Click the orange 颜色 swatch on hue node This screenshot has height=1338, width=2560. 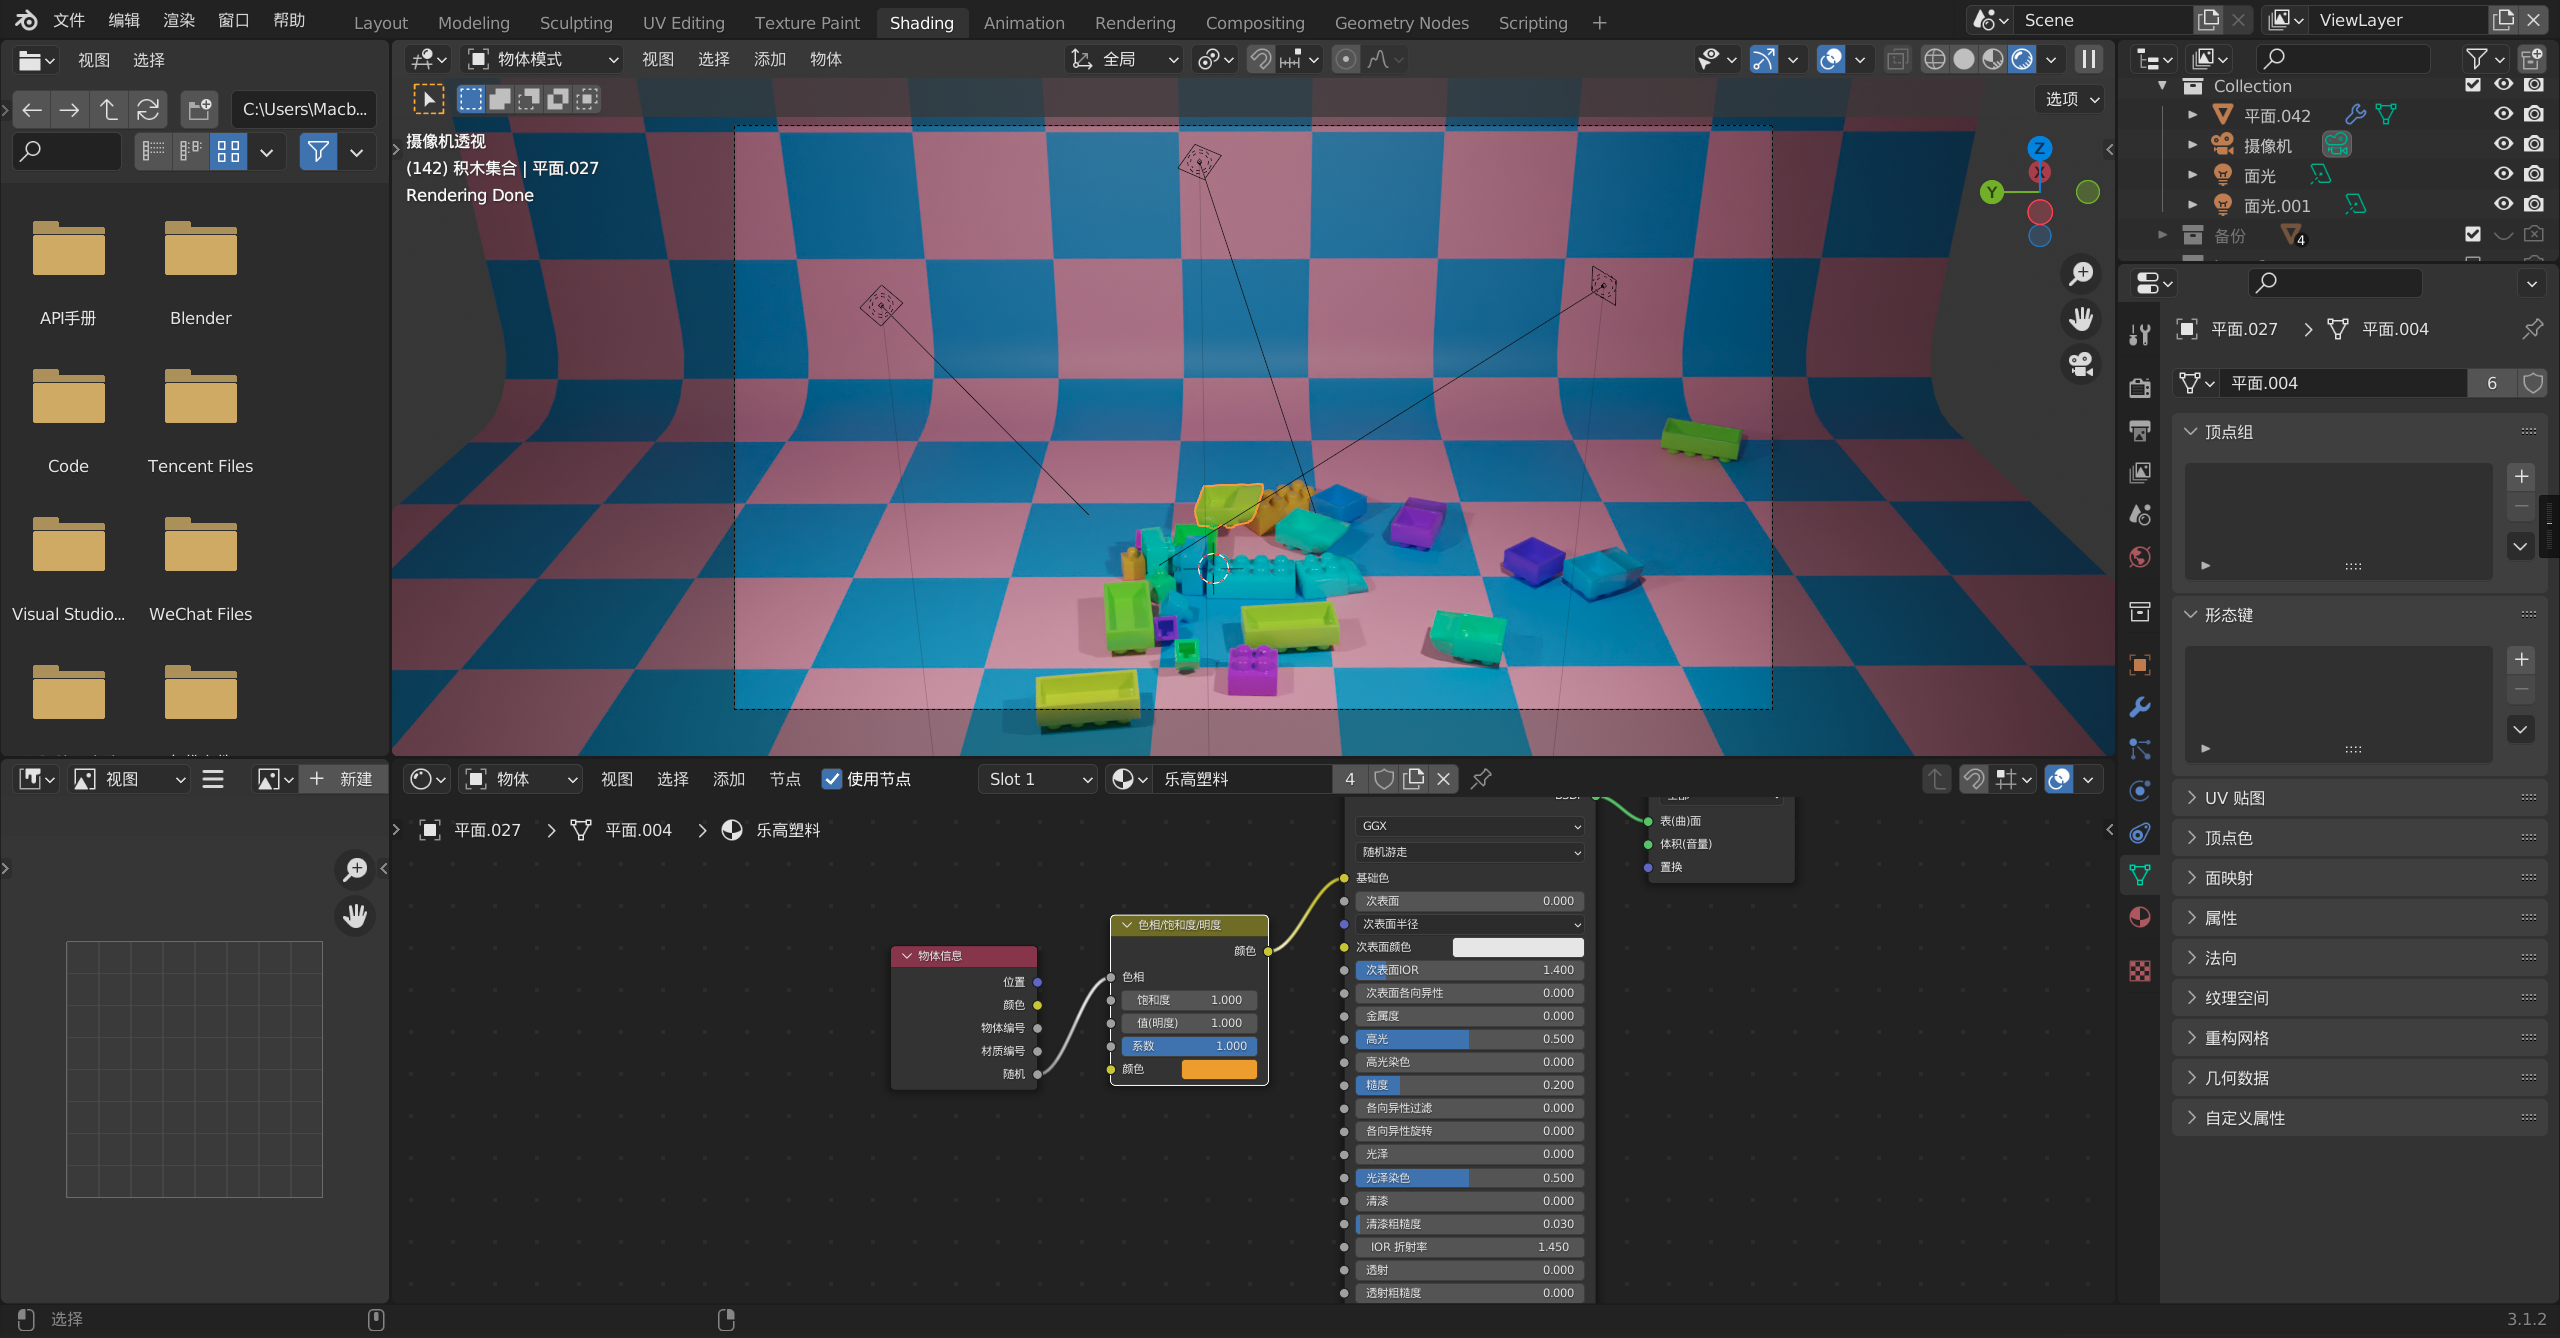click(x=1219, y=1069)
